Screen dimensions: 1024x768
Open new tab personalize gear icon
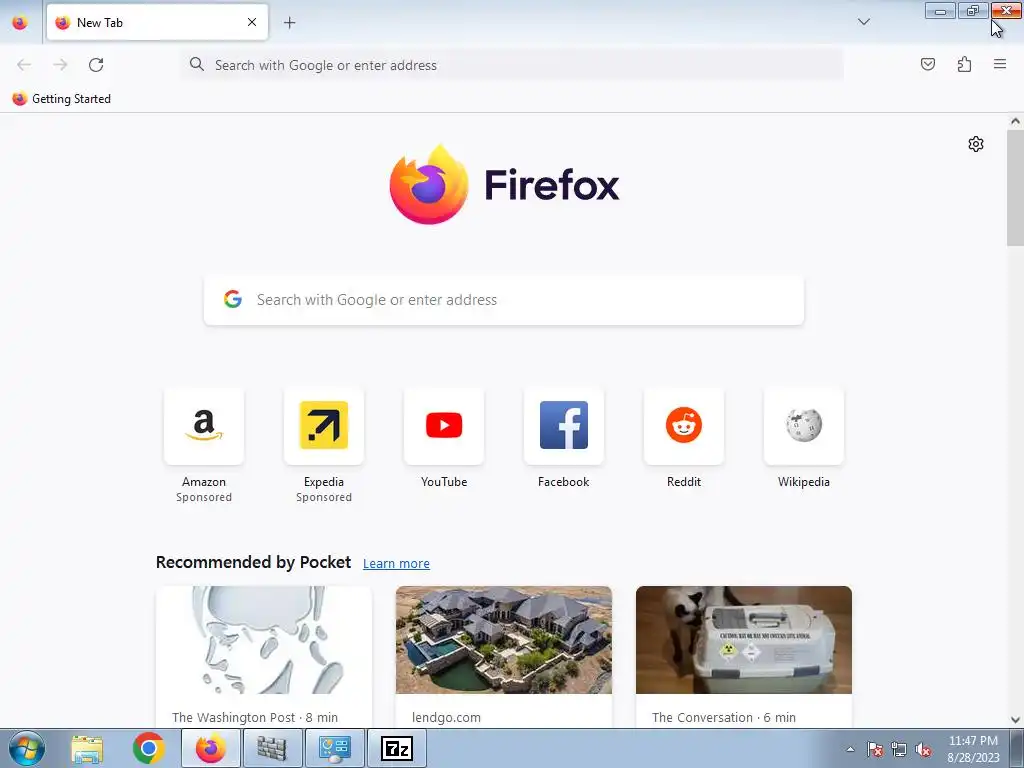tap(976, 144)
